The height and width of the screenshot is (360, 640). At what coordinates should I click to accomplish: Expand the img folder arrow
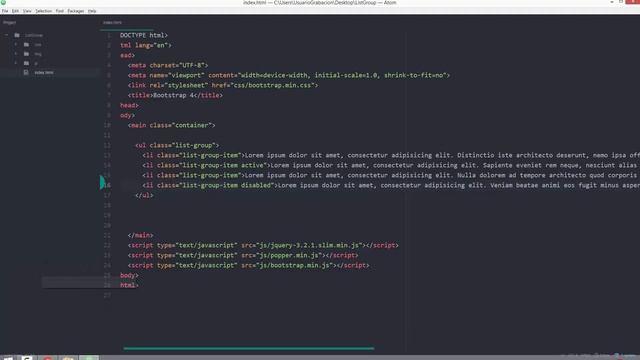[16, 54]
